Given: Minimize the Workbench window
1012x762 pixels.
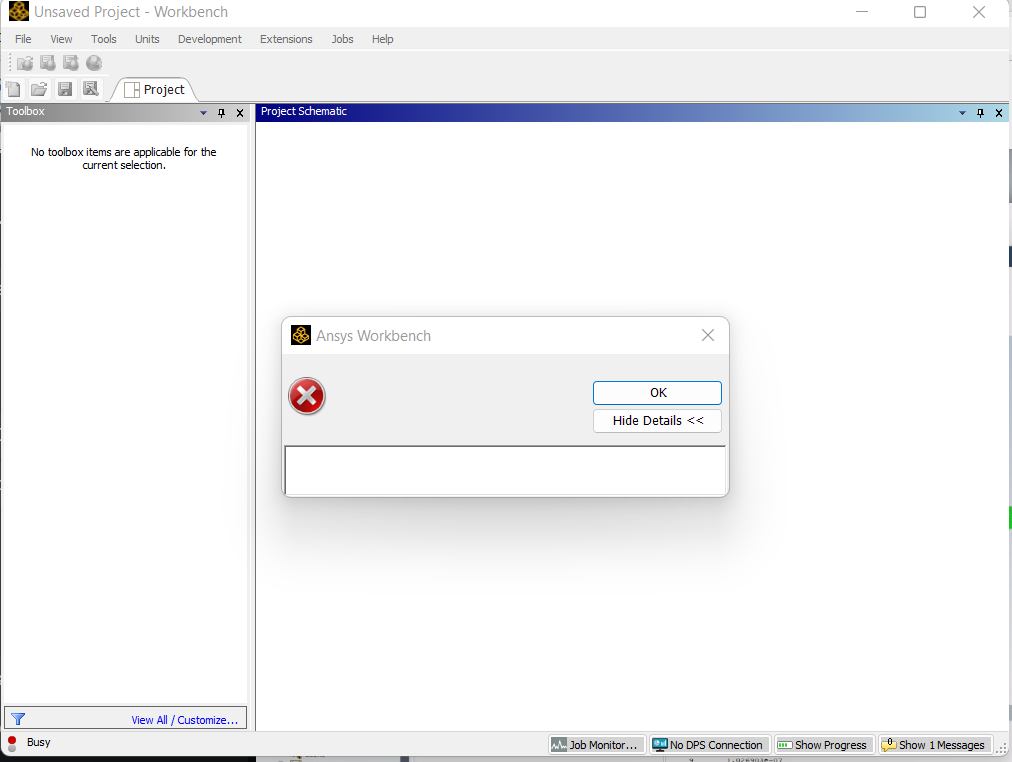Looking at the screenshot, I should (x=862, y=12).
